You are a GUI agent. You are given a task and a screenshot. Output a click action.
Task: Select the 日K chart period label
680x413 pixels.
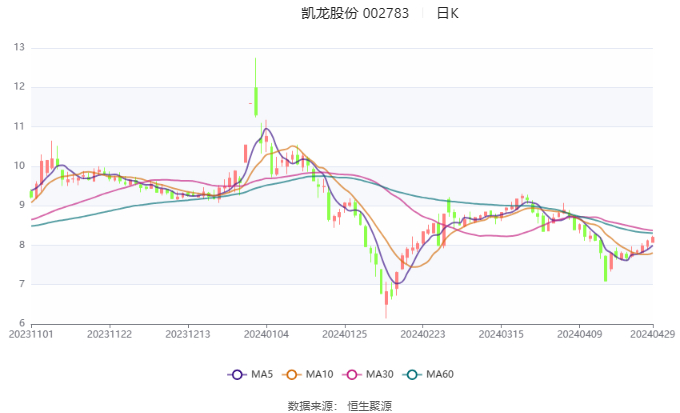click(447, 14)
